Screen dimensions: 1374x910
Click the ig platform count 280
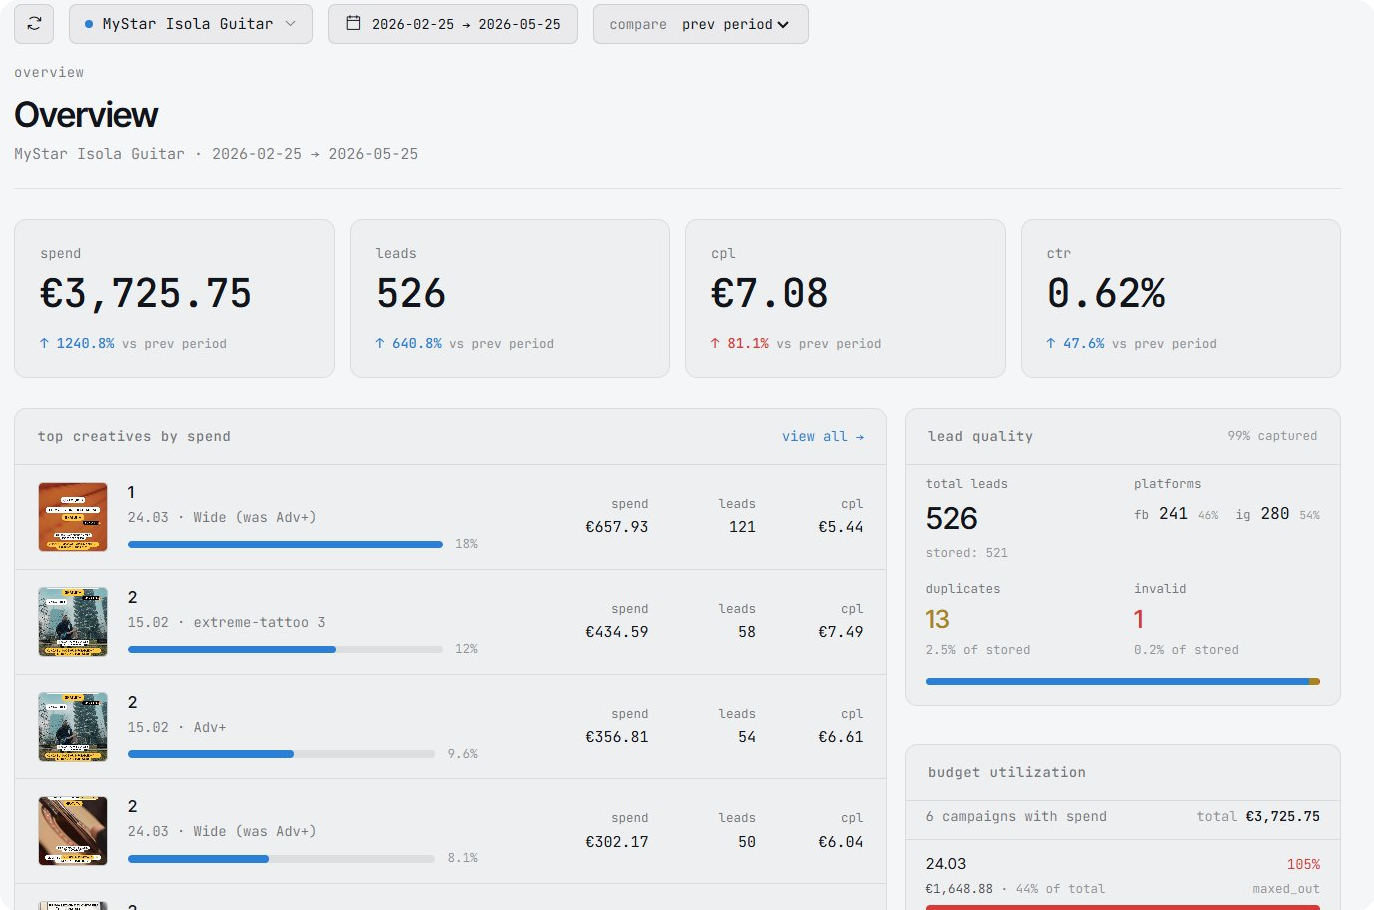[x=1275, y=514]
